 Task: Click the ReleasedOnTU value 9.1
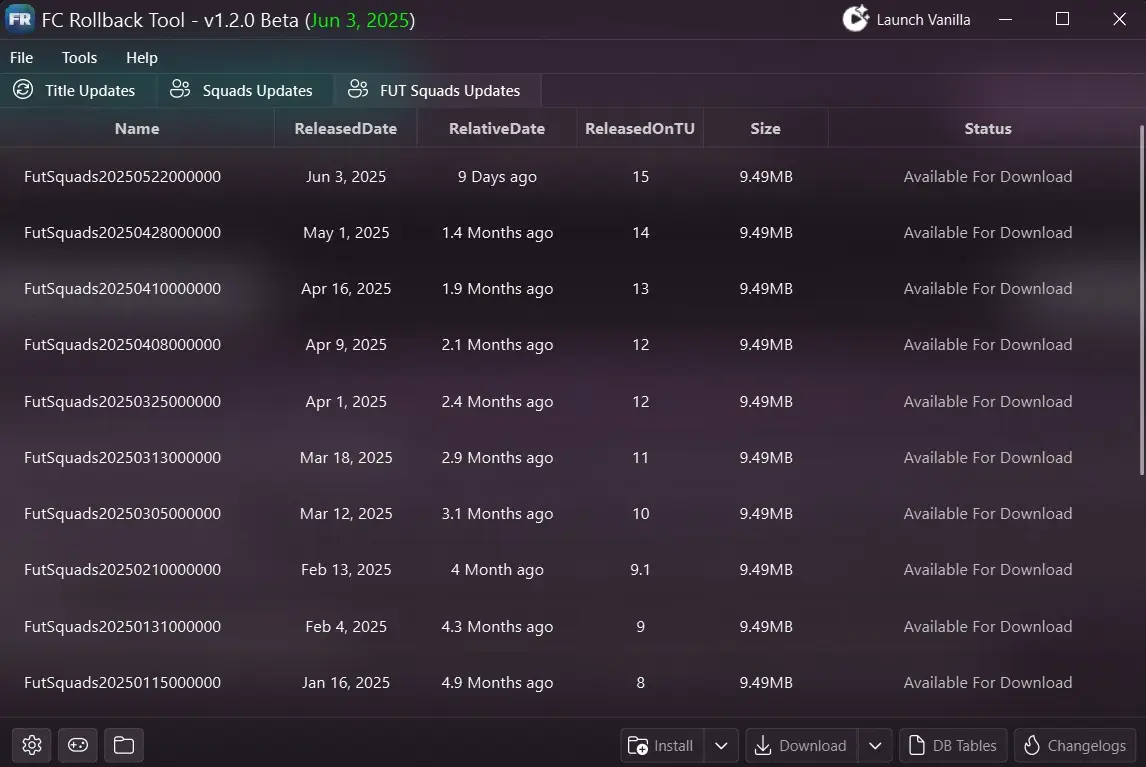640,570
